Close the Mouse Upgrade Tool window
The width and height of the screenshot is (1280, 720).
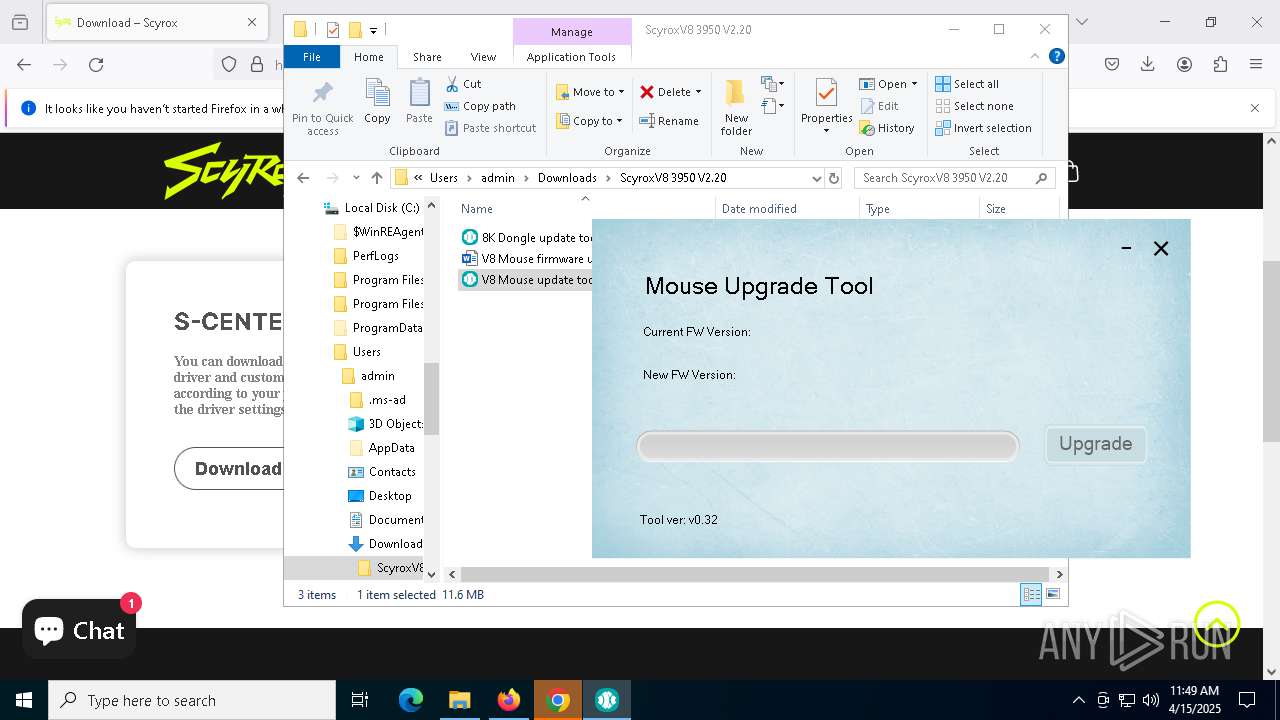point(1161,248)
